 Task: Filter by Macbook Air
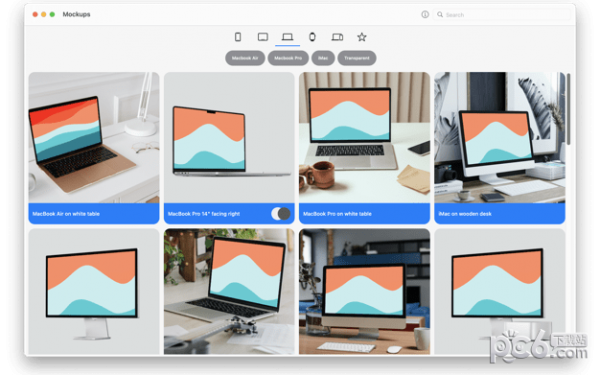(x=245, y=58)
